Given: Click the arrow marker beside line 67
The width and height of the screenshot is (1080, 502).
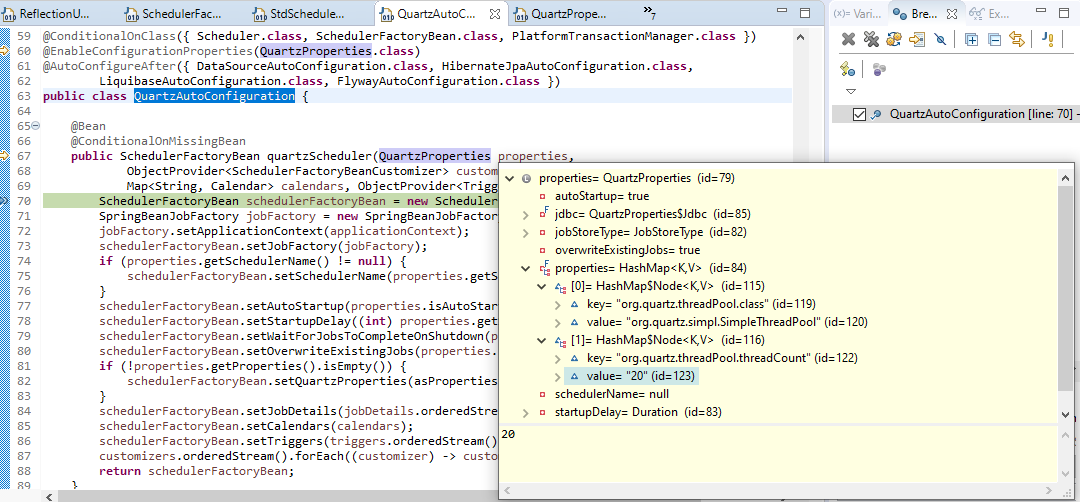Looking at the screenshot, I should tap(4, 156).
